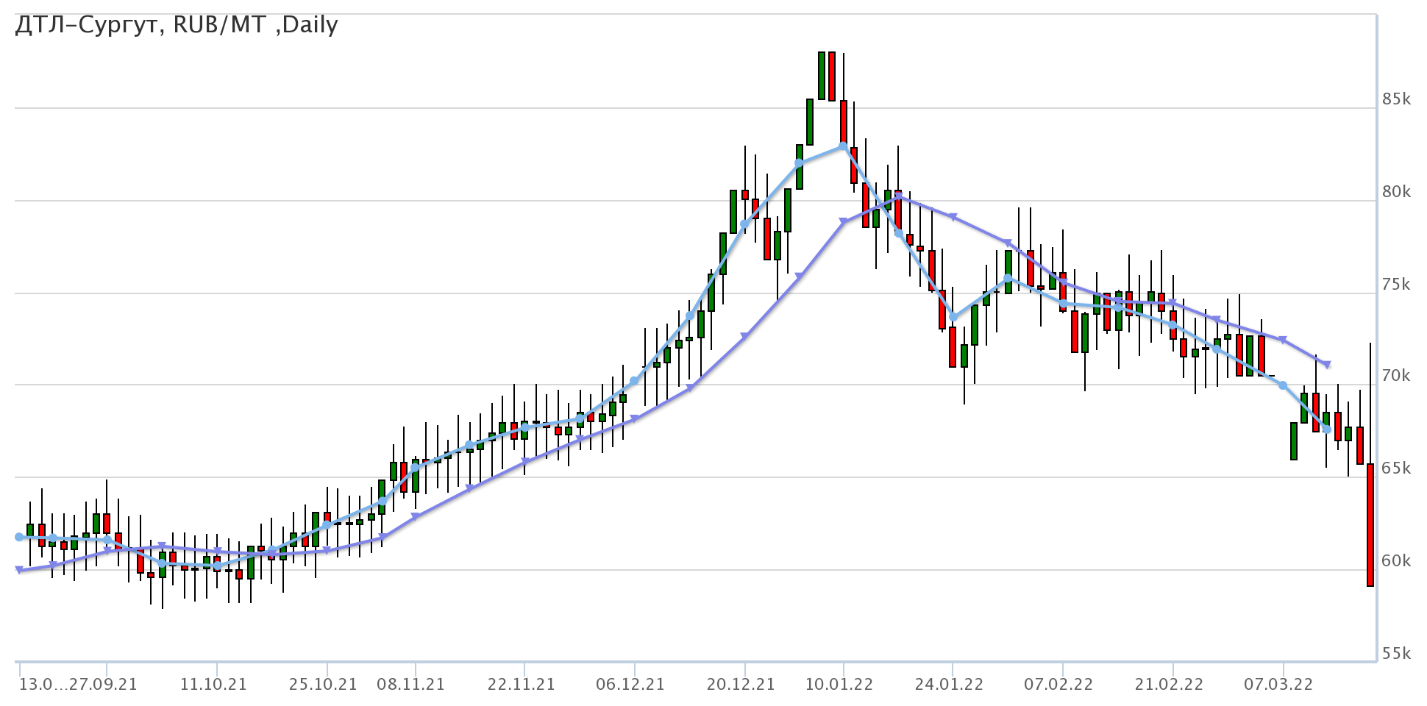Select the tallest green candle at chart peak
Screen dimensions: 1427x706
pos(821,76)
